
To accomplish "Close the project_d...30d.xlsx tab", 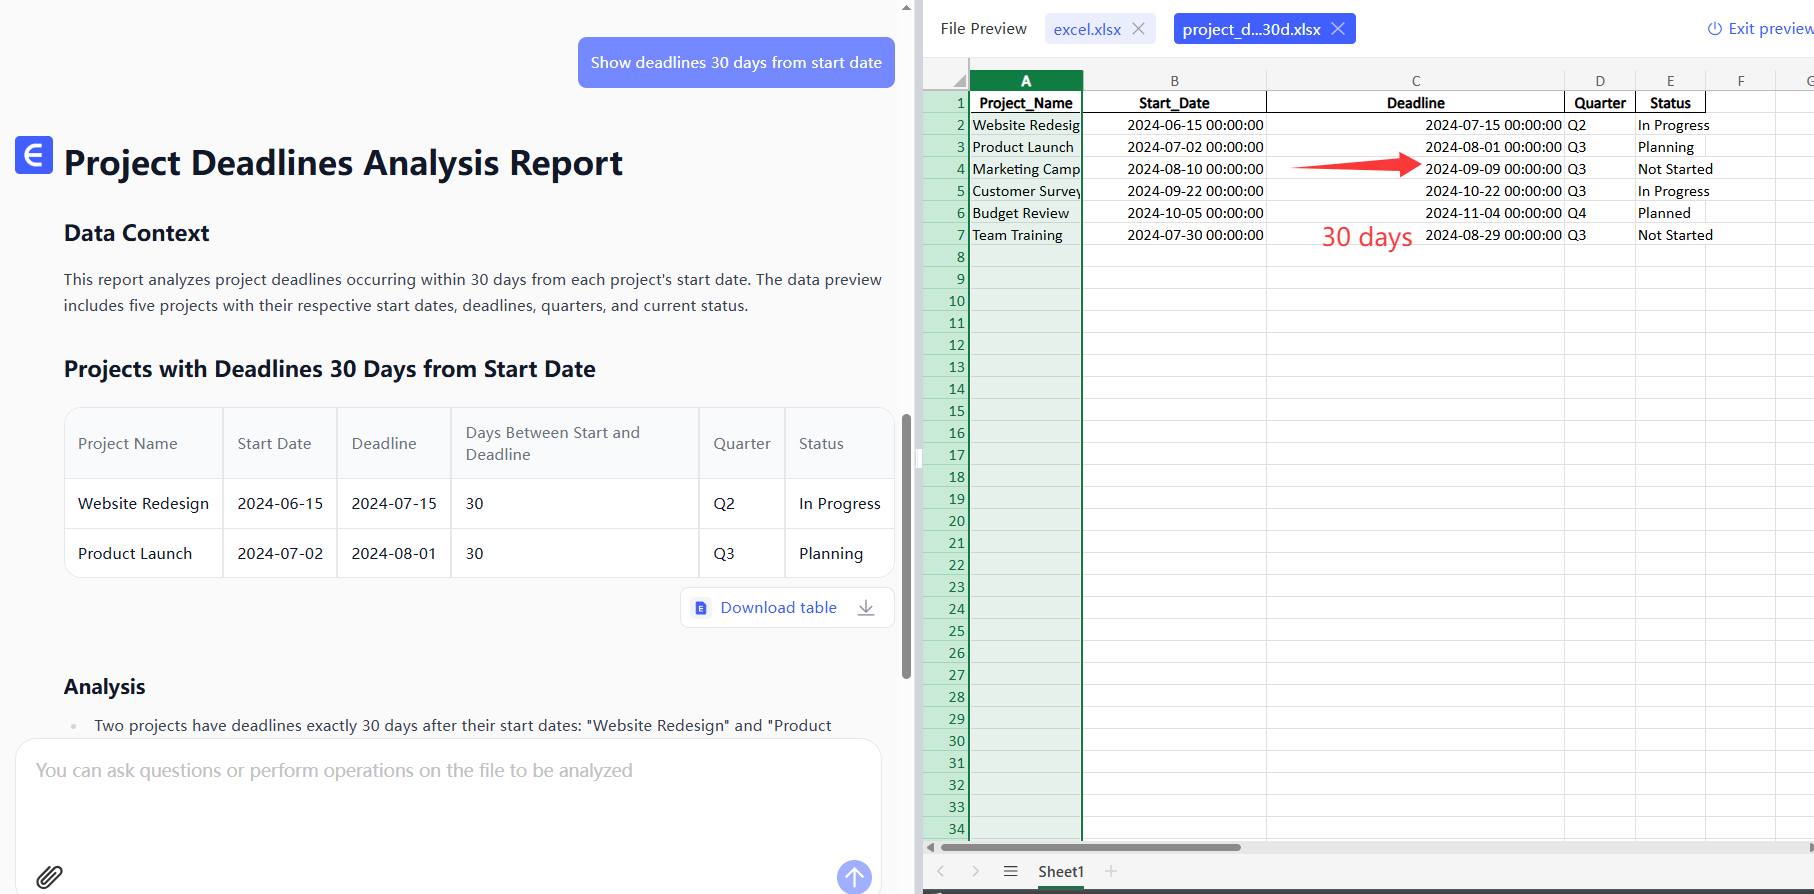I will tap(1338, 29).
